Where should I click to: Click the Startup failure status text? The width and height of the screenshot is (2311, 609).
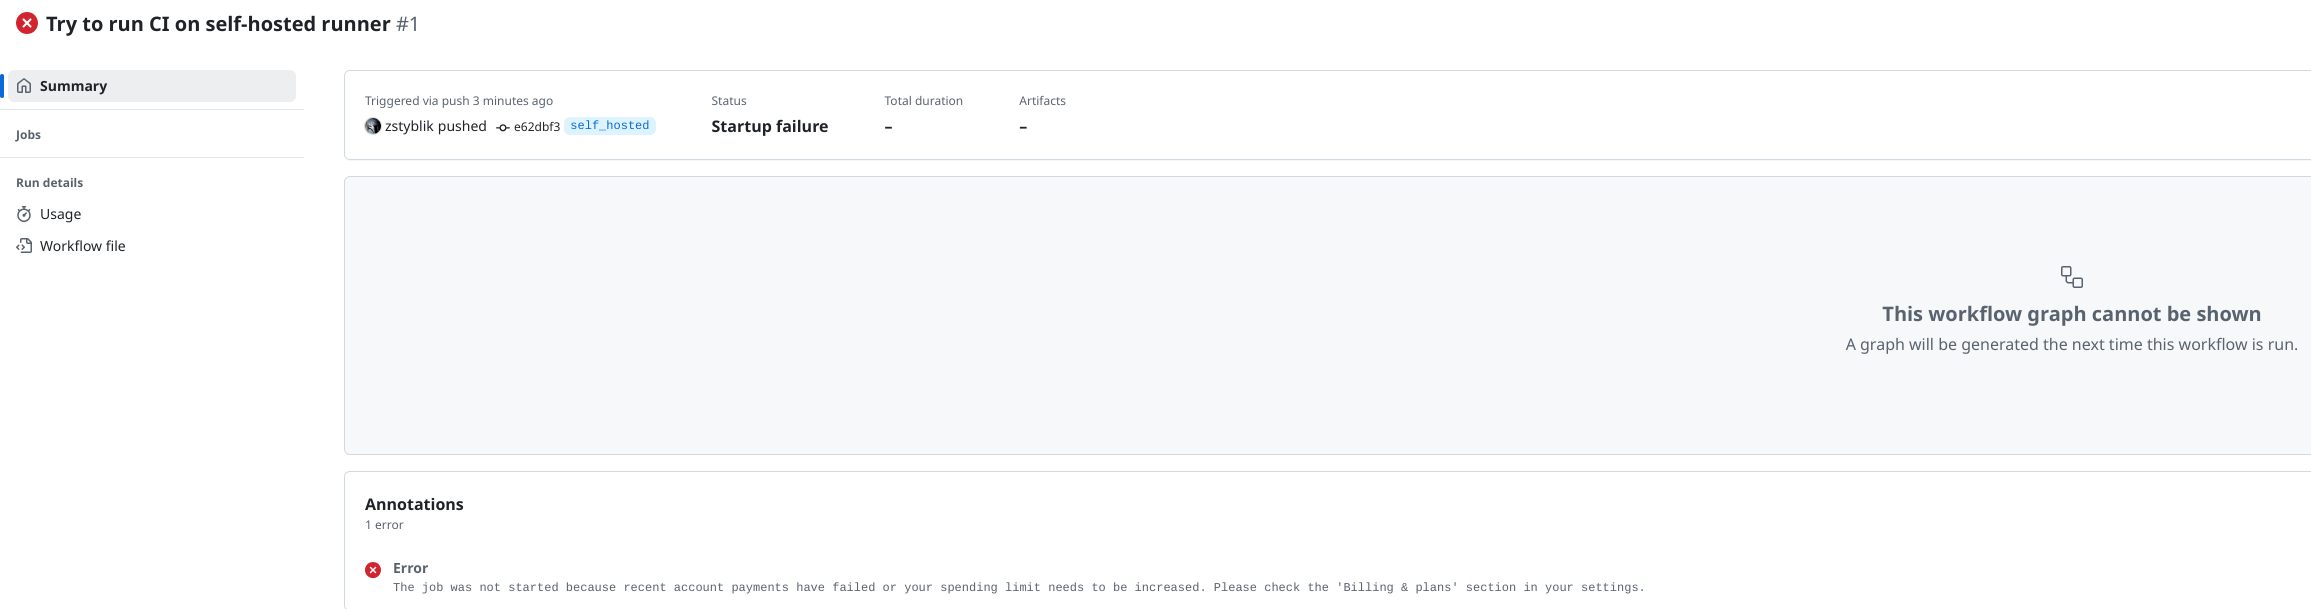(769, 126)
